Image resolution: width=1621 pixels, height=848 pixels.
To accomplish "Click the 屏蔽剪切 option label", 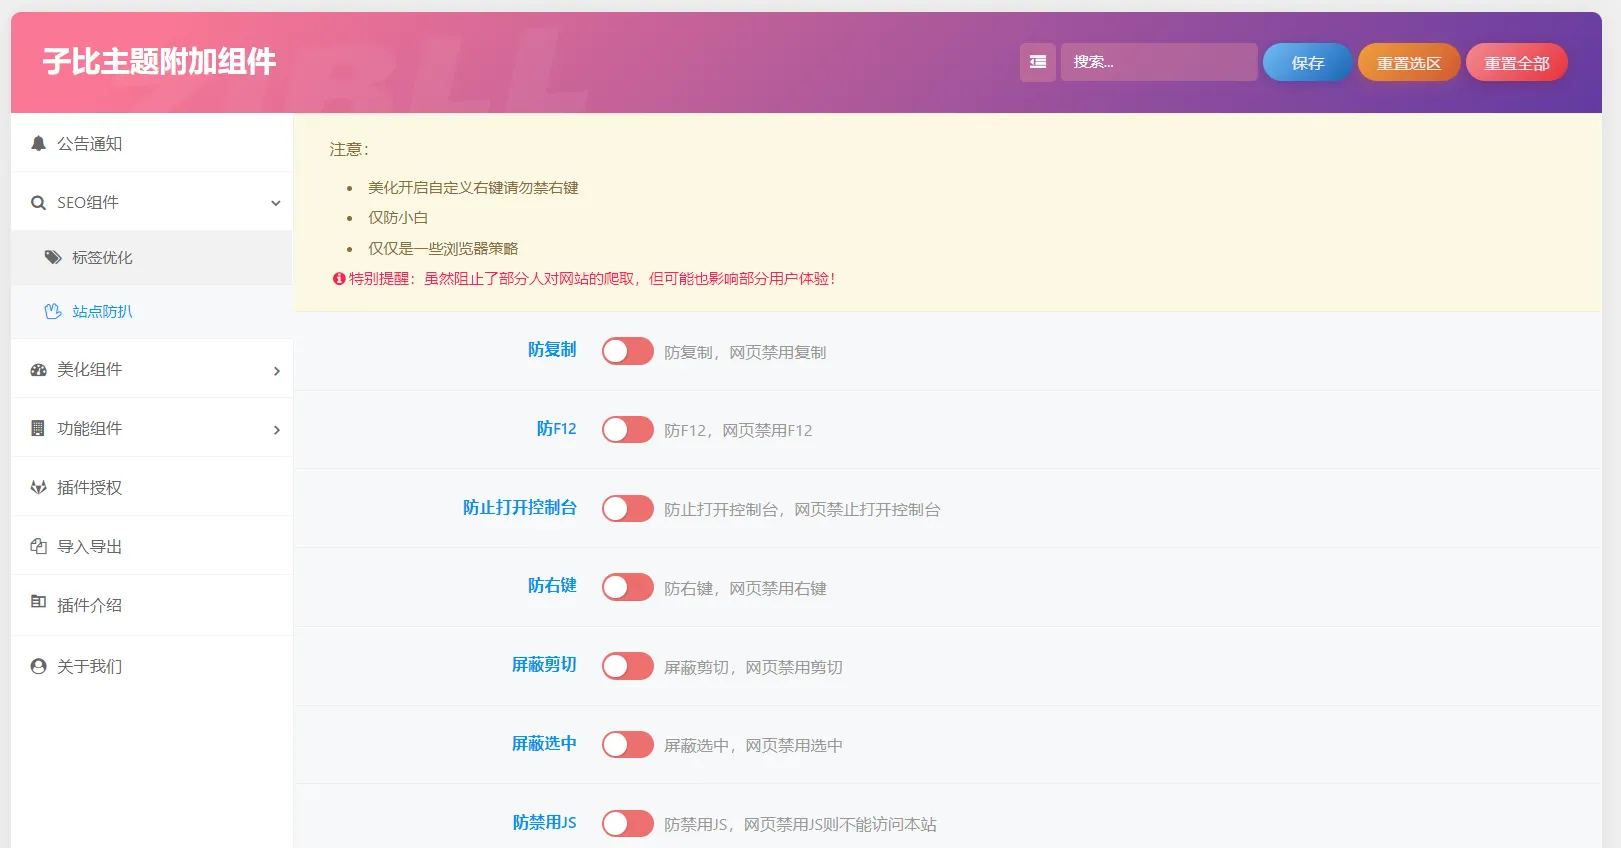I will [x=544, y=664].
